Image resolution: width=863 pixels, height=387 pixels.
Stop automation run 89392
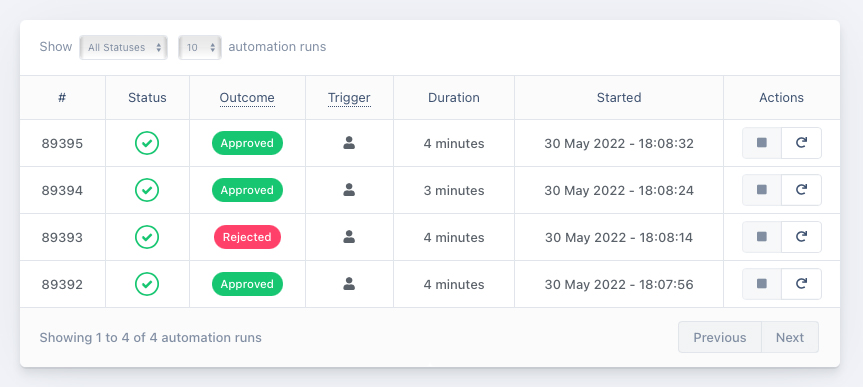(762, 284)
